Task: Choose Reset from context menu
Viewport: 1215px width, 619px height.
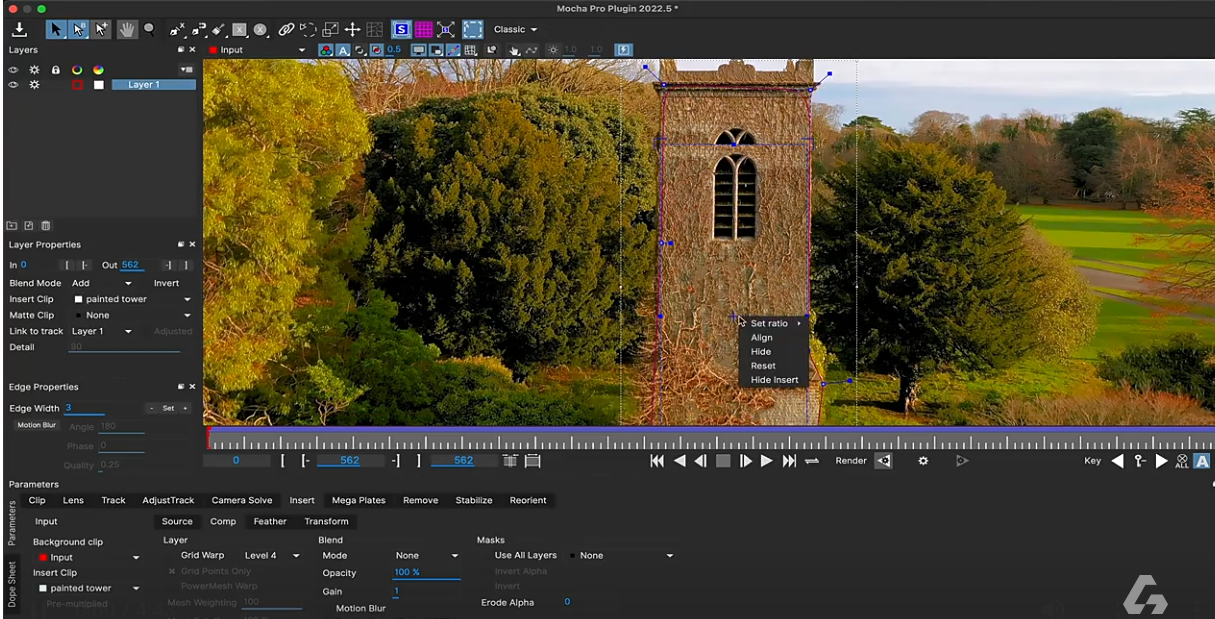Action: (x=763, y=366)
